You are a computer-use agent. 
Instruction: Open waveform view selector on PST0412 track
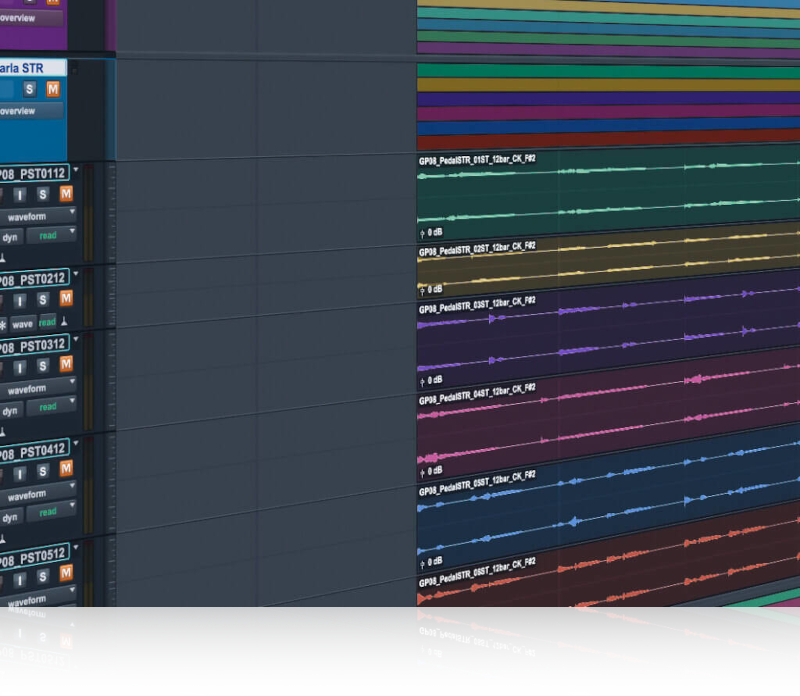pyautogui.click(x=38, y=493)
